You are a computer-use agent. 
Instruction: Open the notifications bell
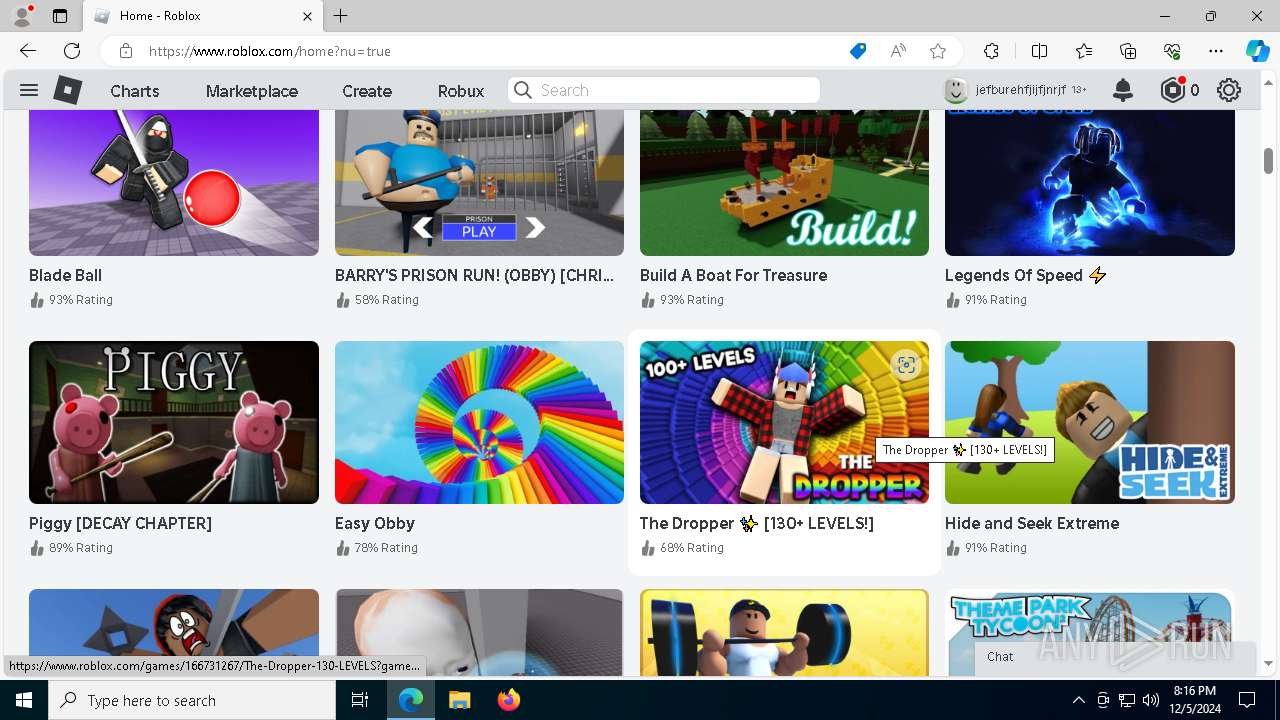(1123, 90)
